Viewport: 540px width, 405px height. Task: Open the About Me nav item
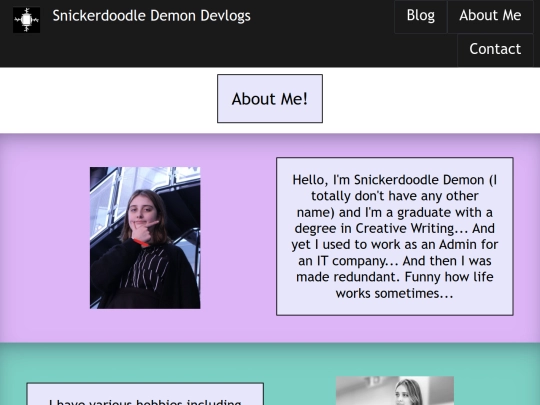click(x=490, y=16)
